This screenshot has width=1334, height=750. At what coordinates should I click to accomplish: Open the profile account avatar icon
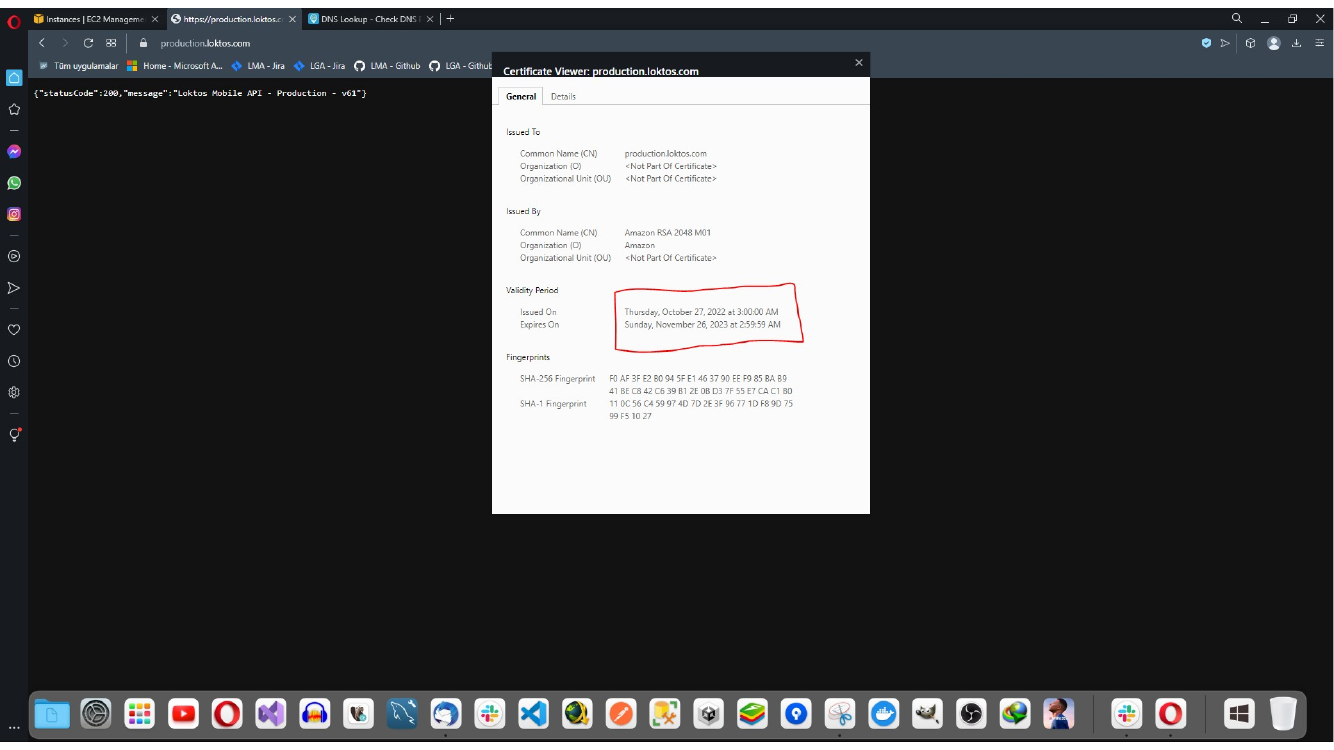[1273, 43]
